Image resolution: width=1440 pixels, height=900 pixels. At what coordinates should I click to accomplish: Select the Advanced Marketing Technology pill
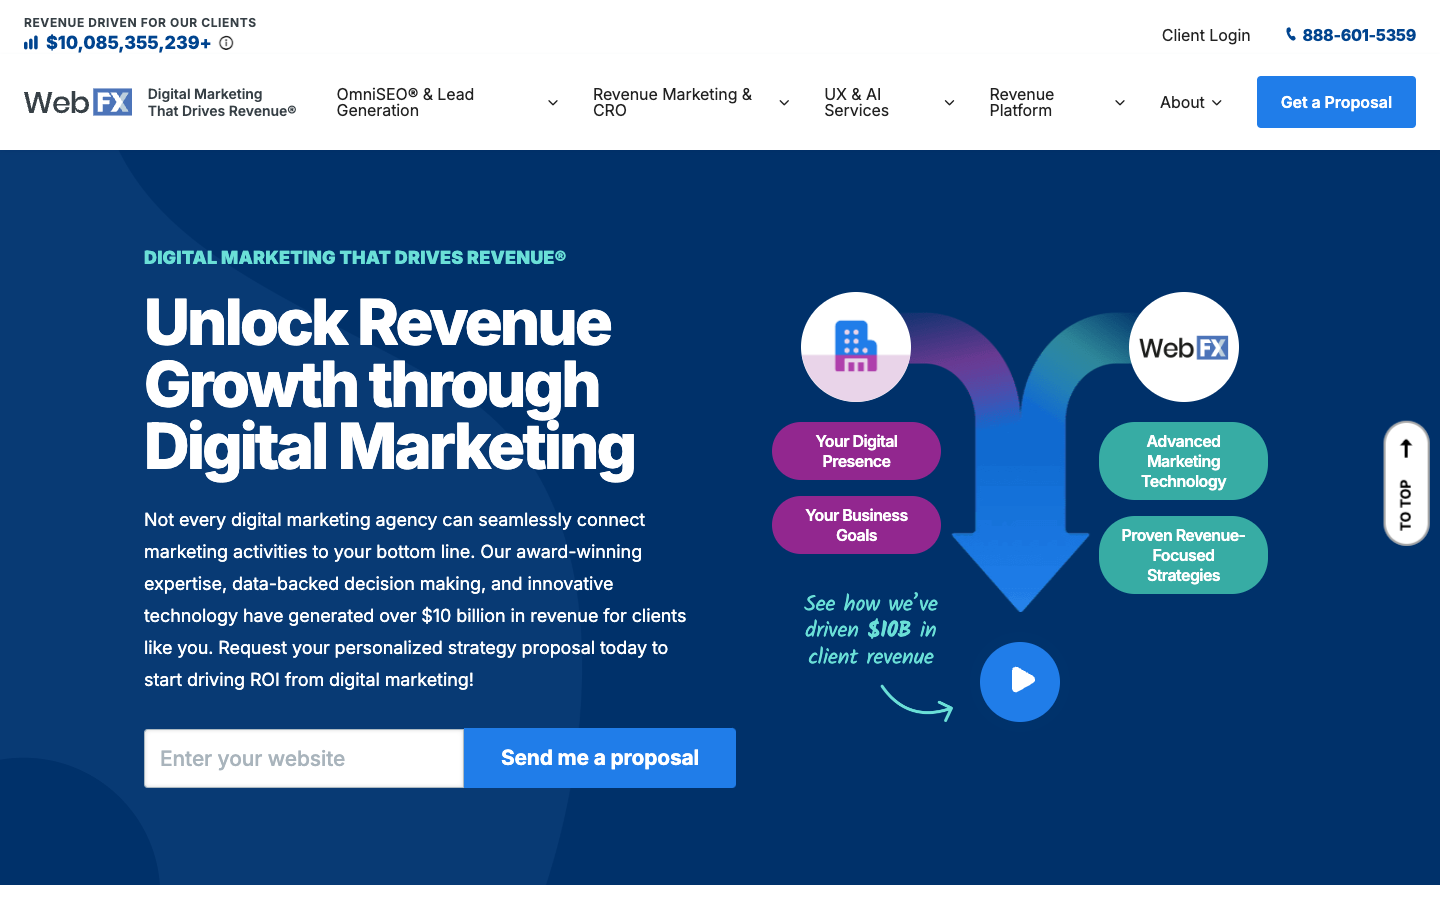pyautogui.click(x=1183, y=461)
